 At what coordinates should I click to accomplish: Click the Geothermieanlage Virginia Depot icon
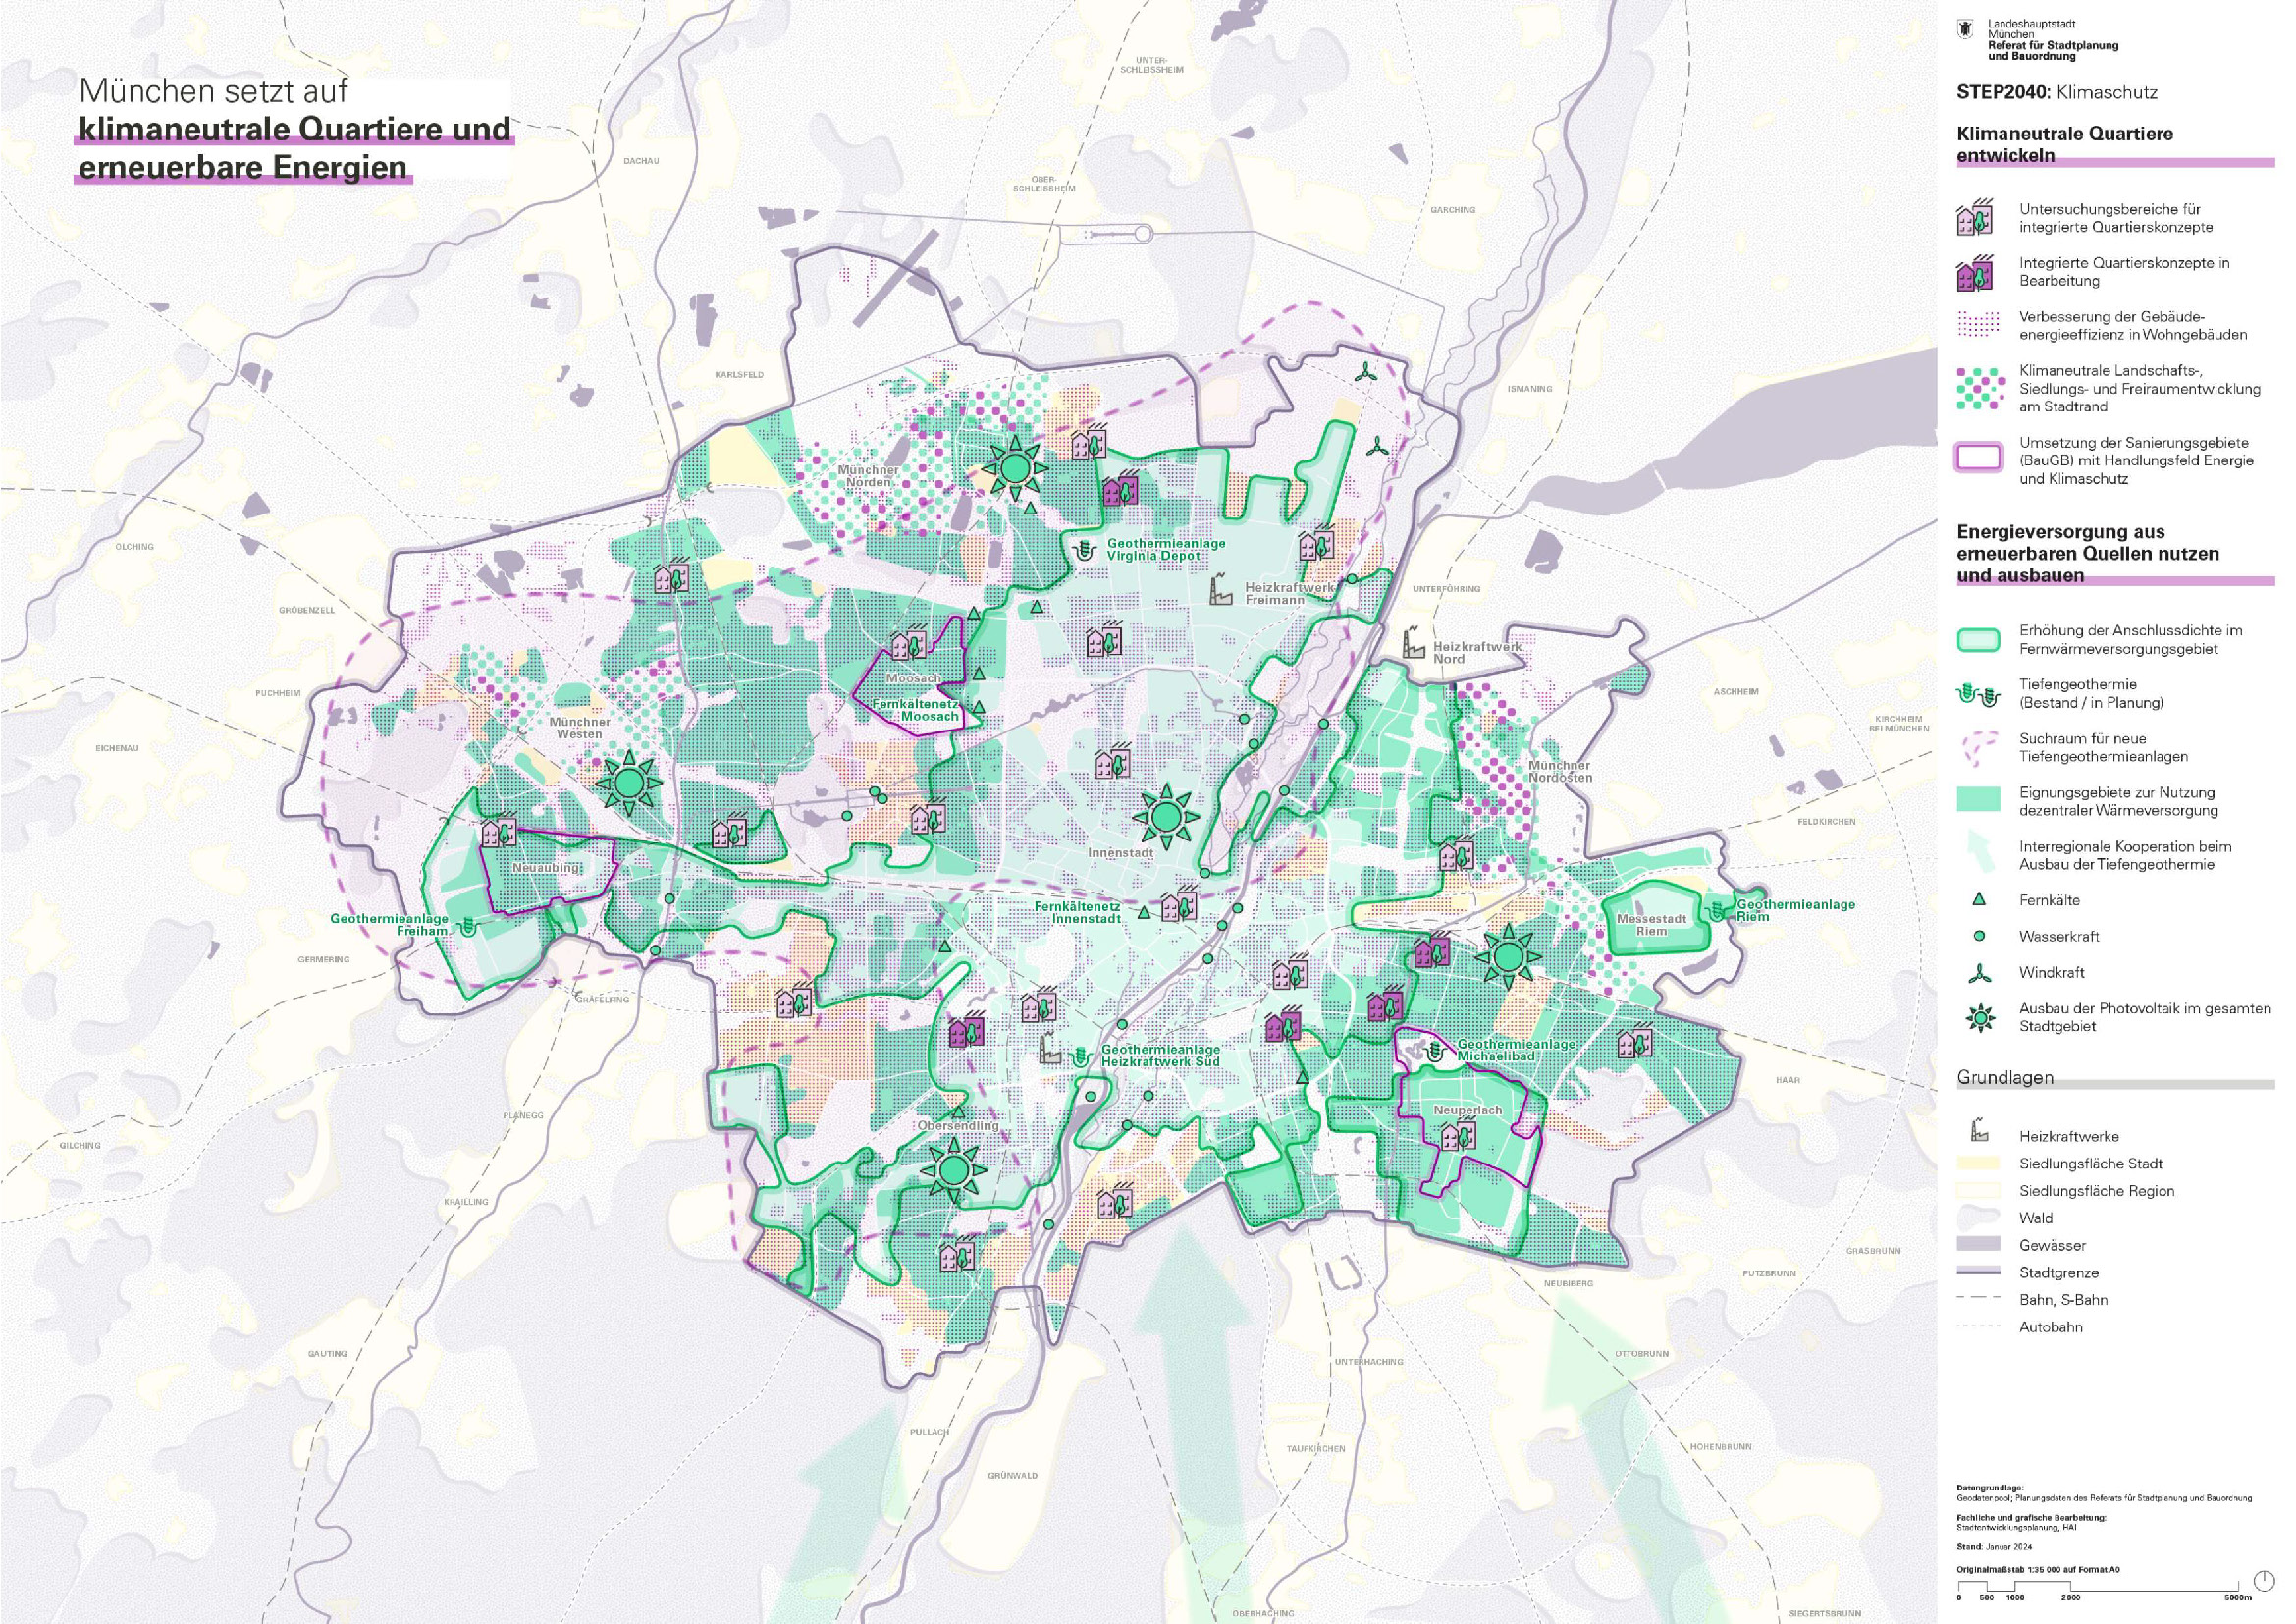[x=1084, y=549]
